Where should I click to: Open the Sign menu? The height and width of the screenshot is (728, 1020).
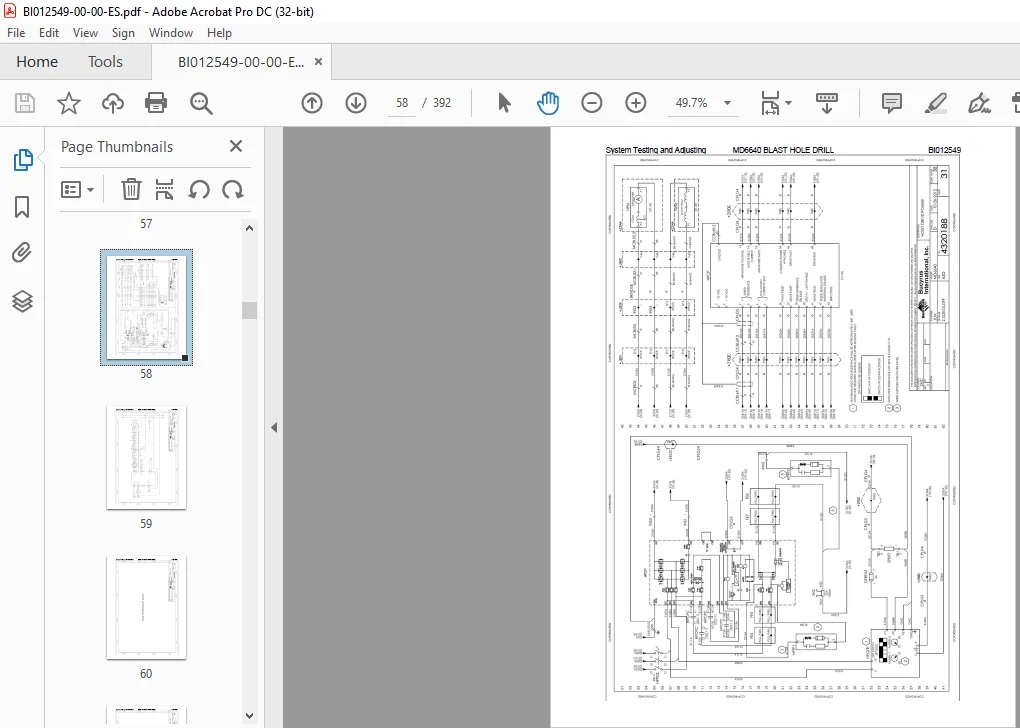123,33
